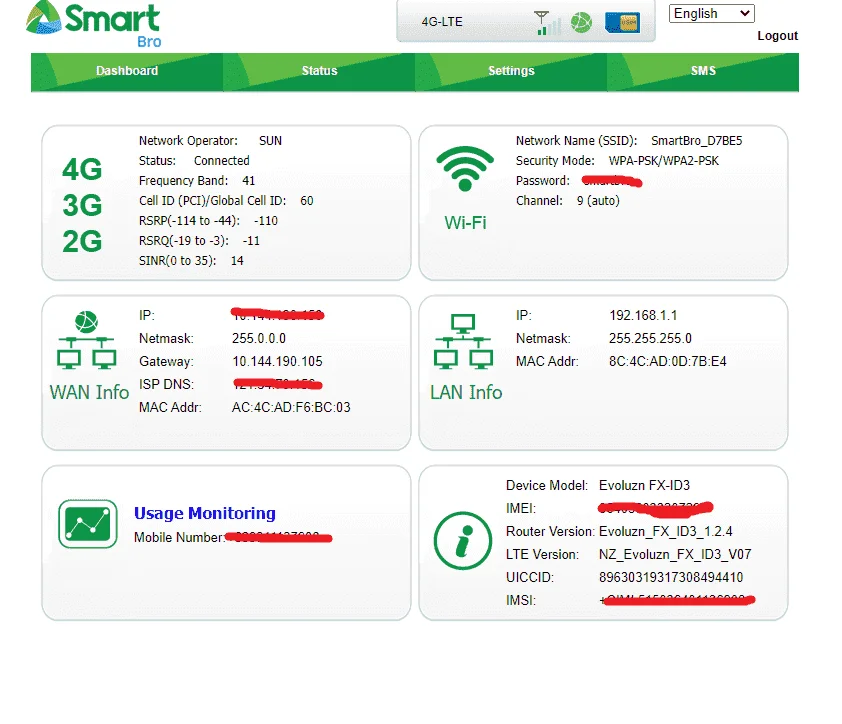
Task: Click the LAN Info network icon
Action: click(463, 341)
